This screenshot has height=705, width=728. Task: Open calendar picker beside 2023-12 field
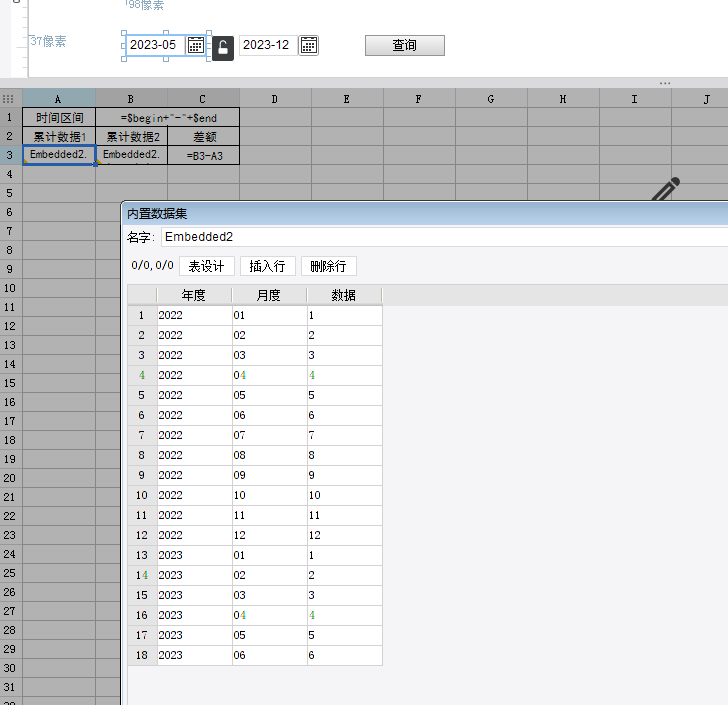[309, 46]
